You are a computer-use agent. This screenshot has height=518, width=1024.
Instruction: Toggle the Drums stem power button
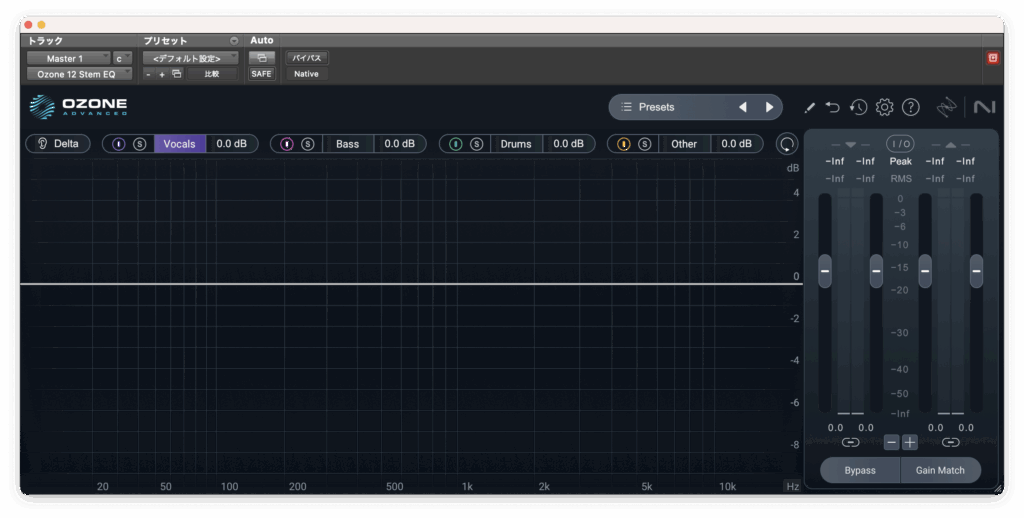pyautogui.click(x=456, y=144)
